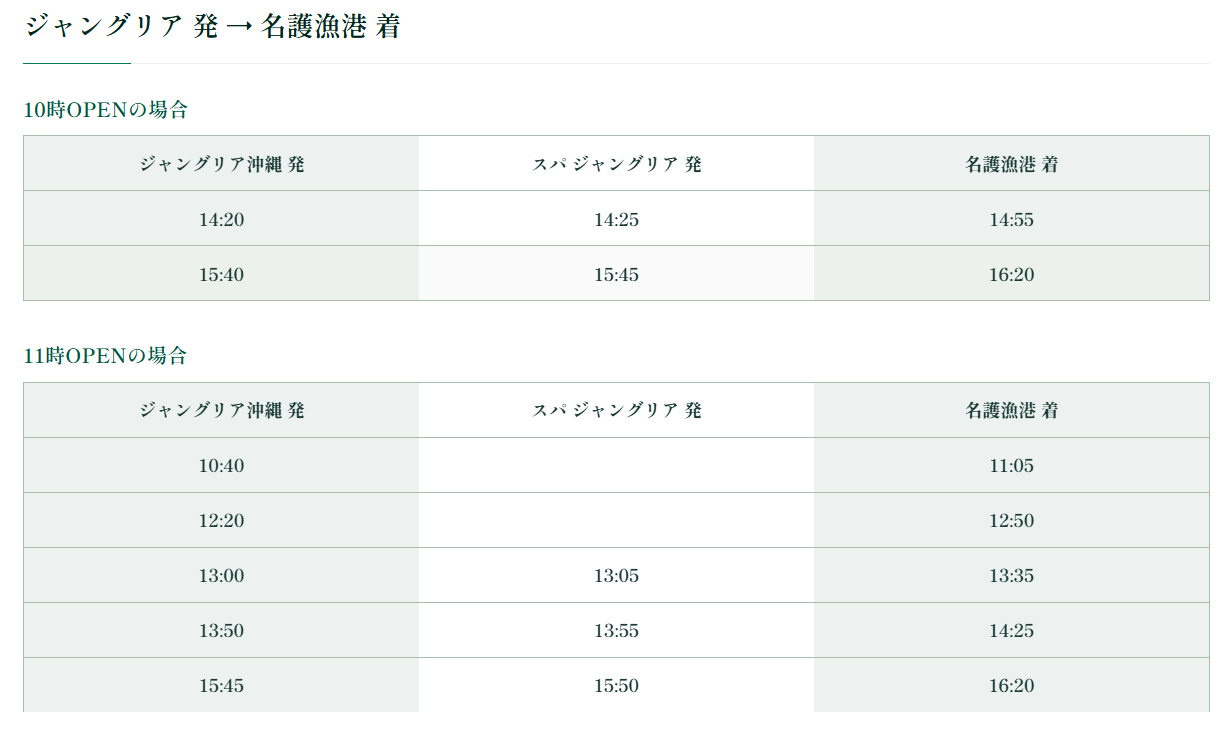
Task: Click the 13:35 arrival time cell
Action: [1011, 576]
